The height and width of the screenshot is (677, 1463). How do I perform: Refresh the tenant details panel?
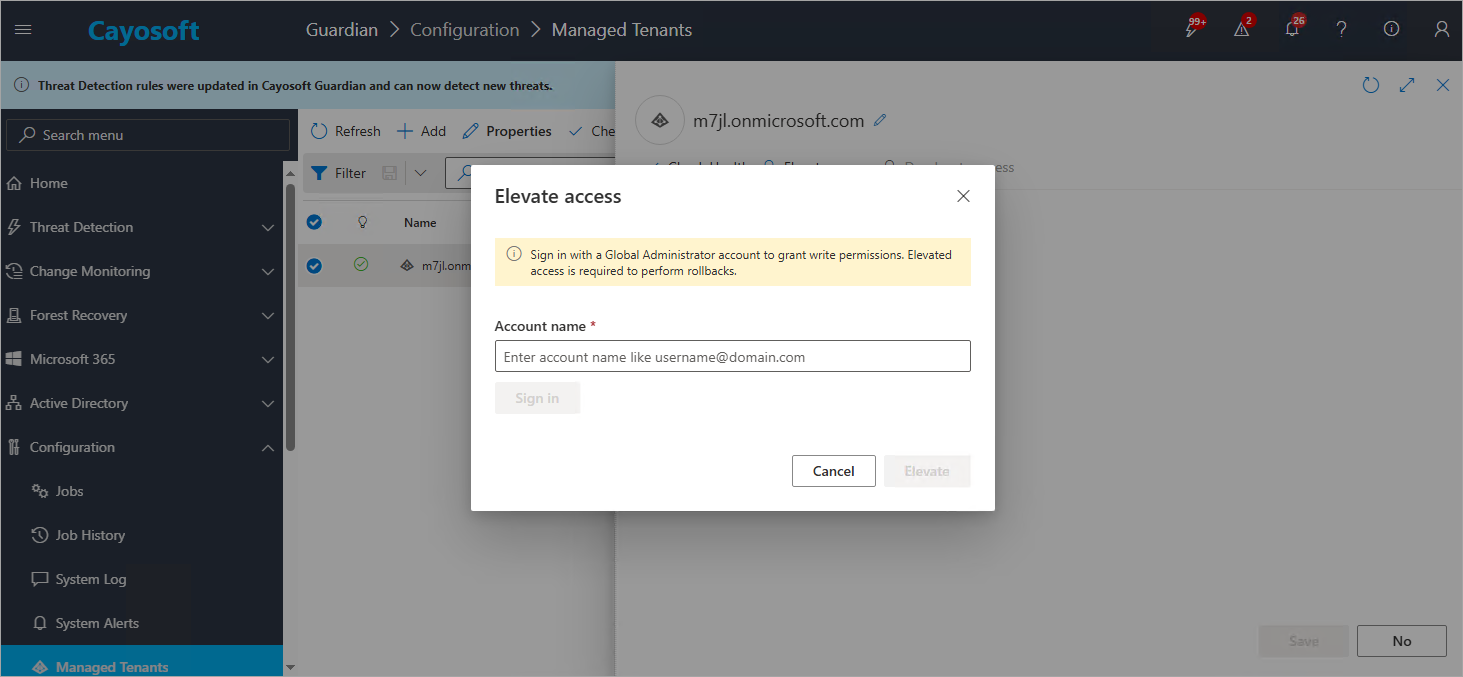[x=1371, y=86]
